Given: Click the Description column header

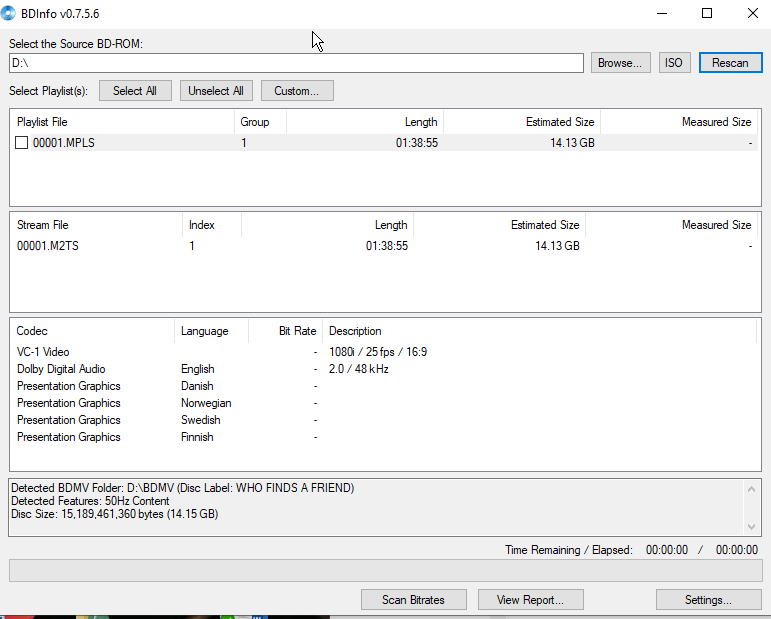Looking at the screenshot, I should (539, 331).
